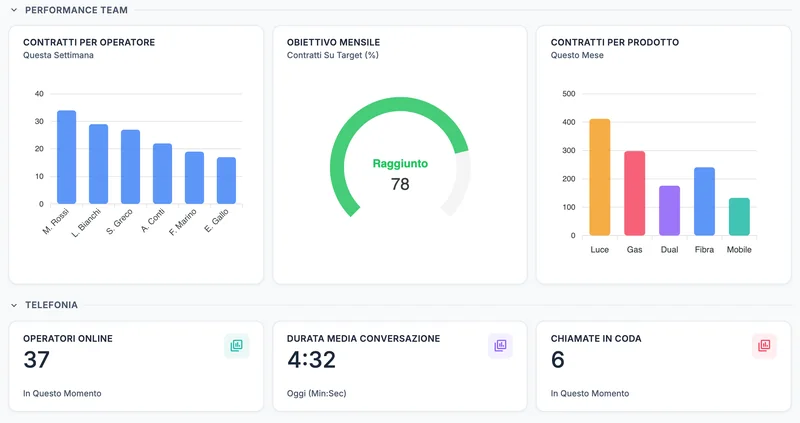The width and height of the screenshot is (800, 423).
Task: Select the M. Rossi bar
Action: click(x=66, y=157)
